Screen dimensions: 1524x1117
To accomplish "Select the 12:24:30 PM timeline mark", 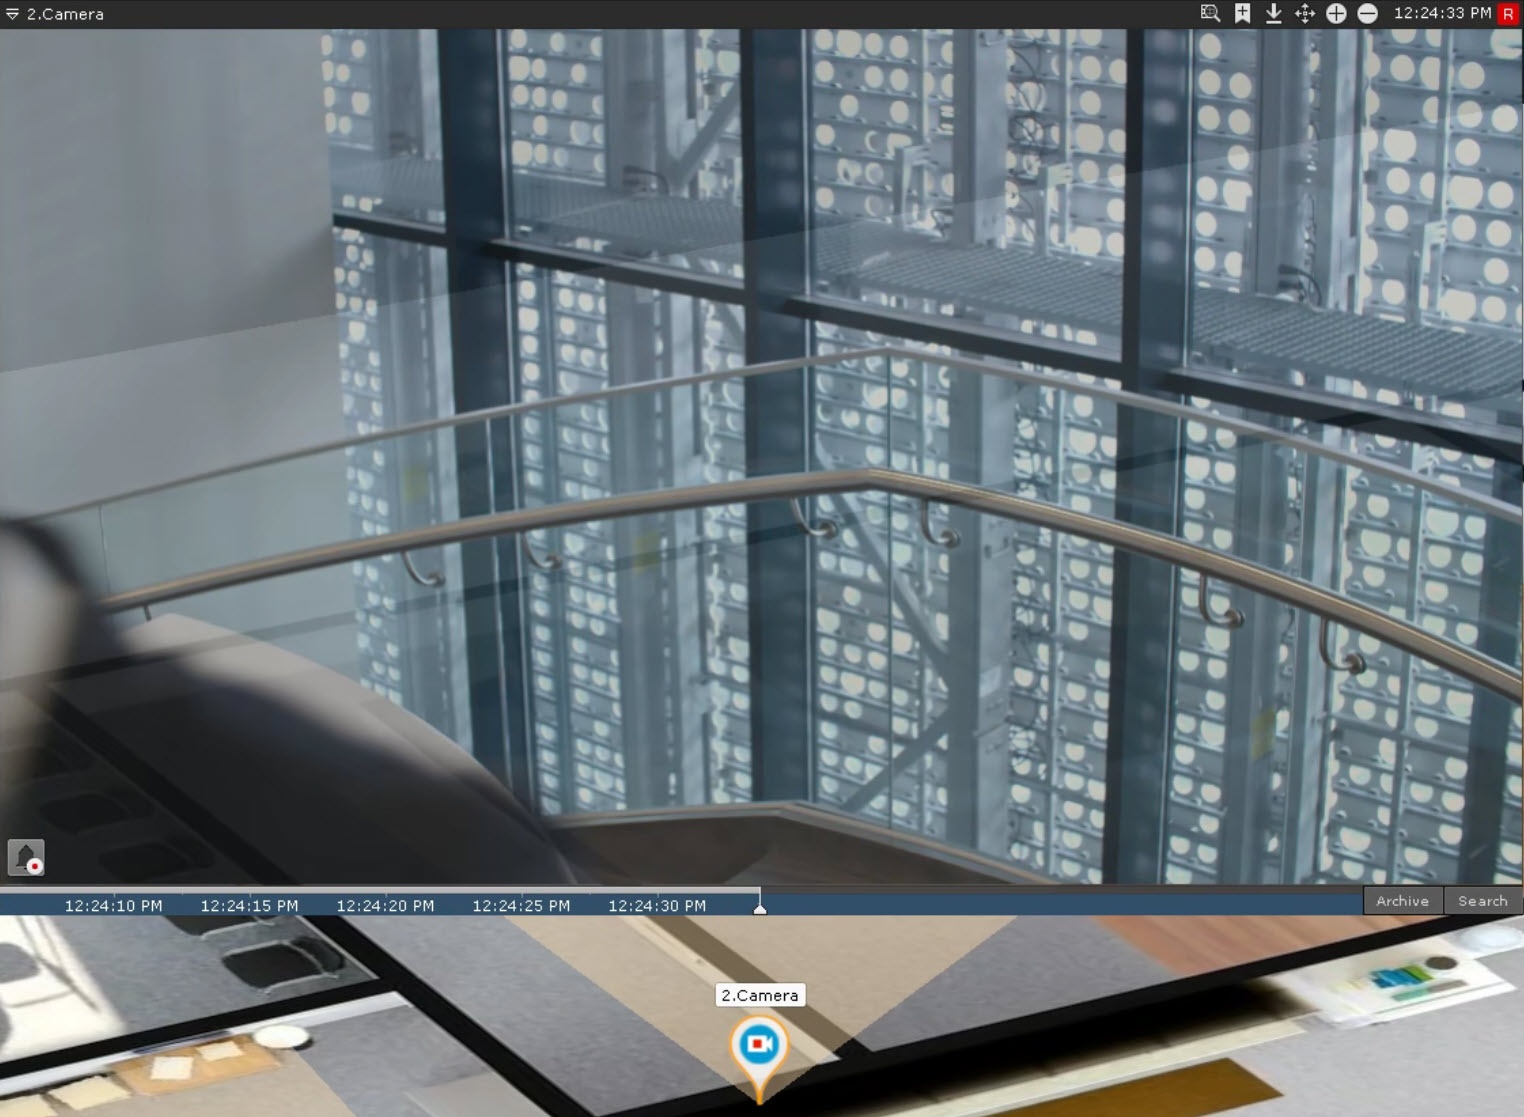I will point(657,906).
